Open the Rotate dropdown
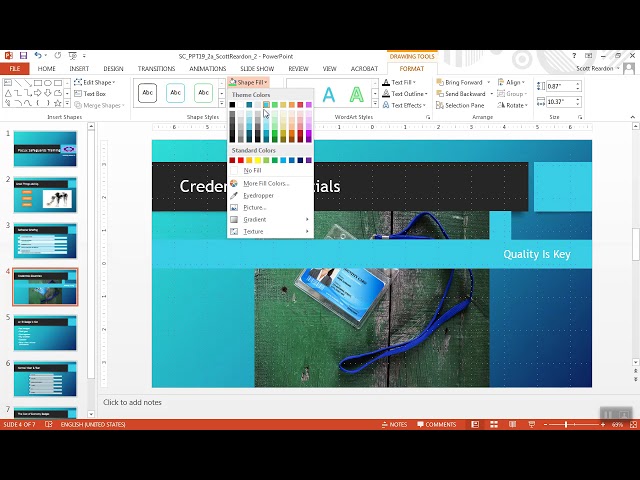This screenshot has height=480, width=640. click(x=513, y=105)
